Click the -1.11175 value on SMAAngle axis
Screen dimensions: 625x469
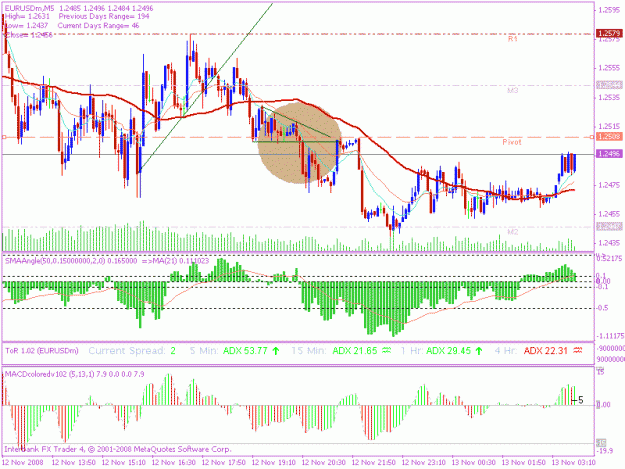tap(610, 336)
